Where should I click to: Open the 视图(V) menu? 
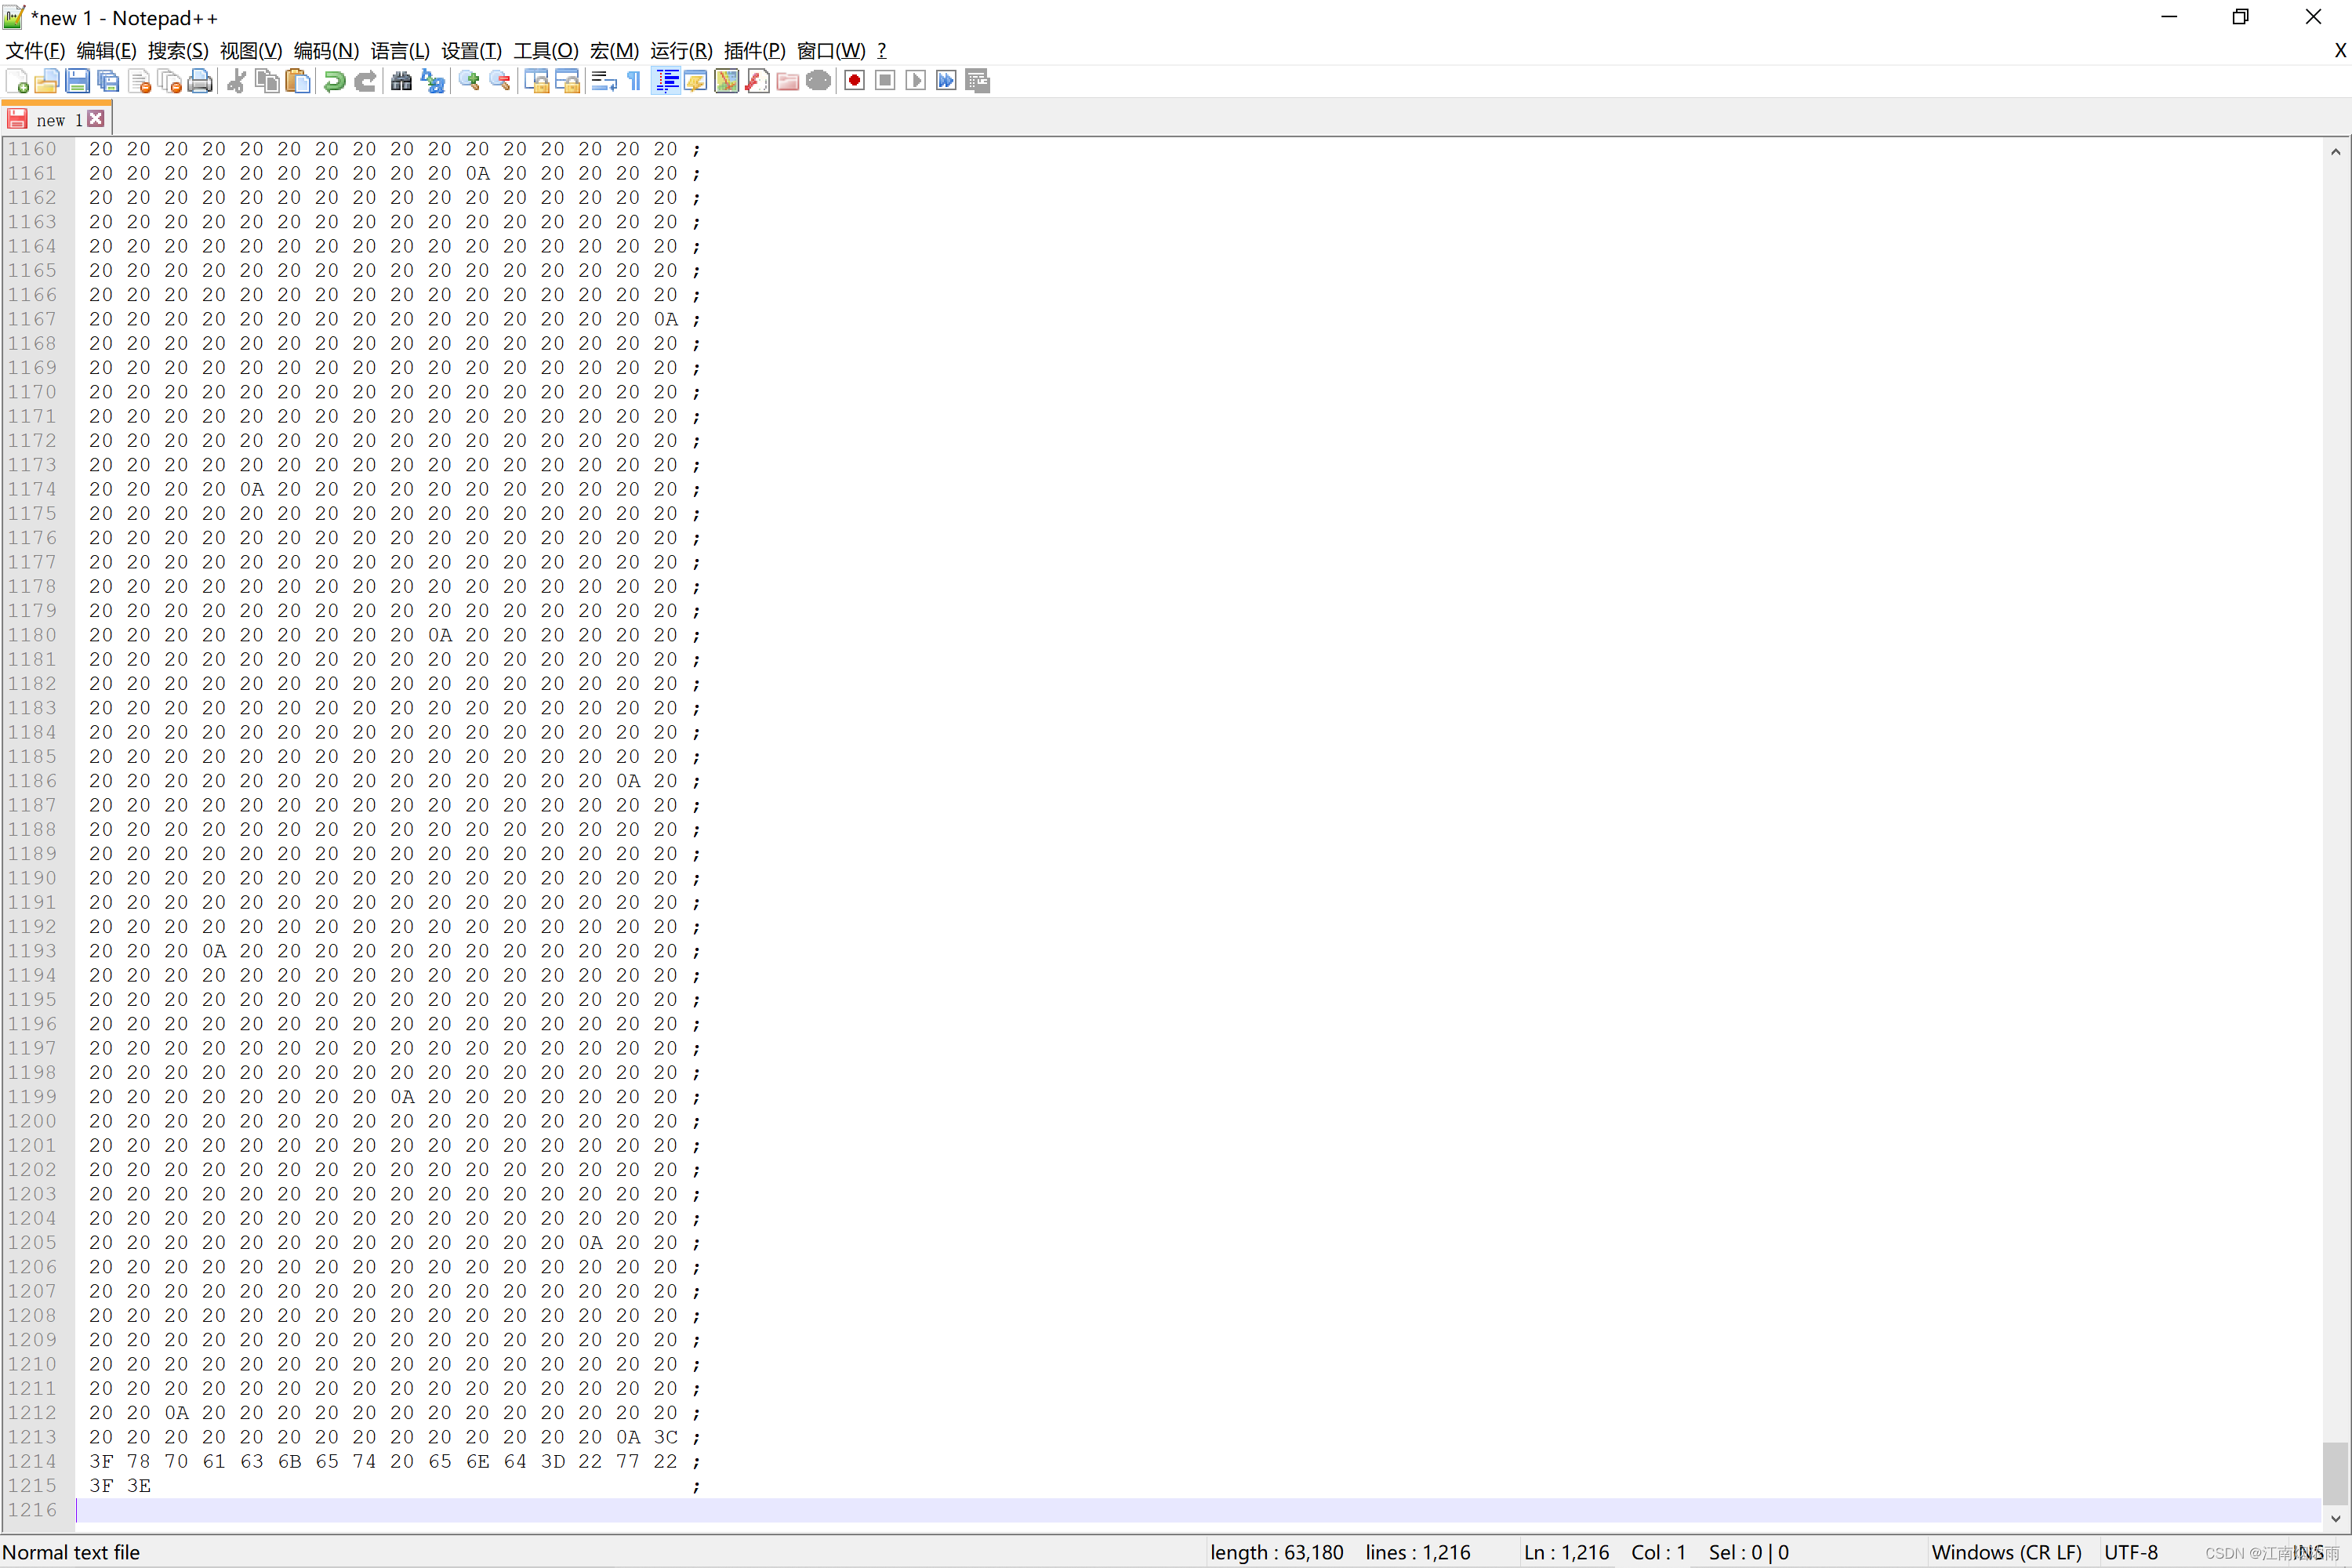tap(251, 51)
